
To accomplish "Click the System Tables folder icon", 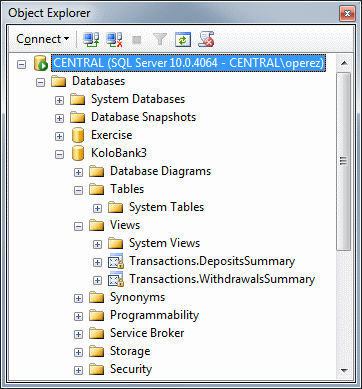I will tap(116, 207).
